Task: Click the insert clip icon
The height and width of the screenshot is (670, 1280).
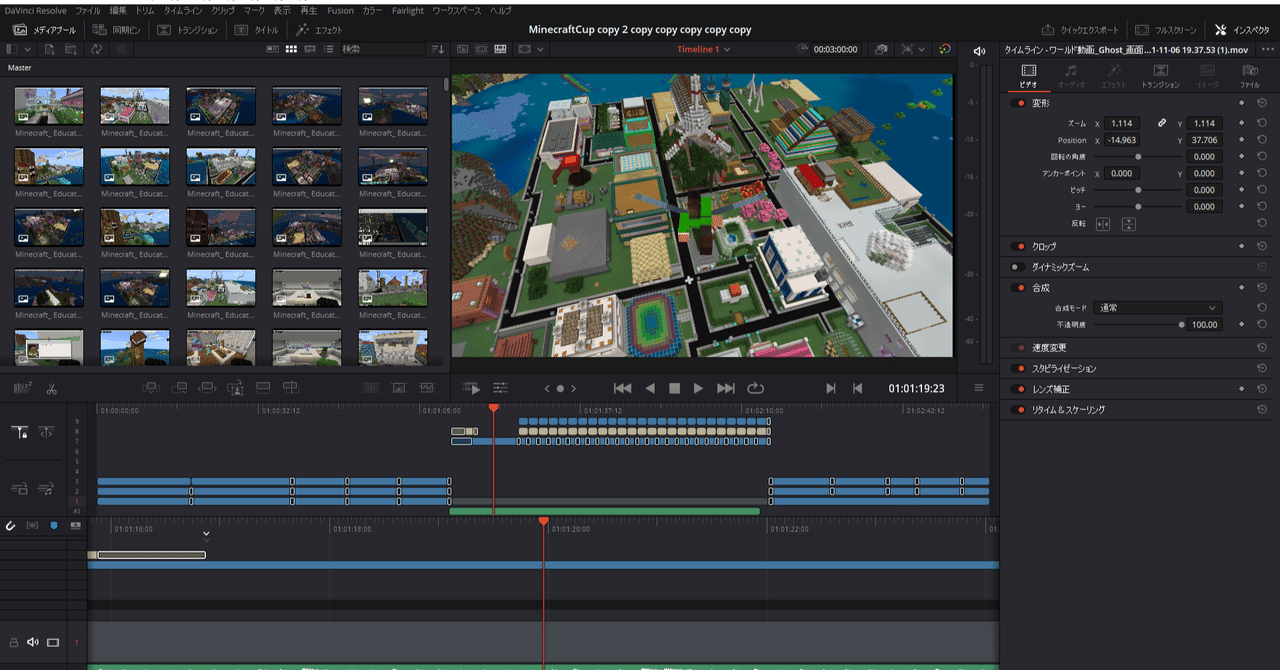Action: [151, 388]
